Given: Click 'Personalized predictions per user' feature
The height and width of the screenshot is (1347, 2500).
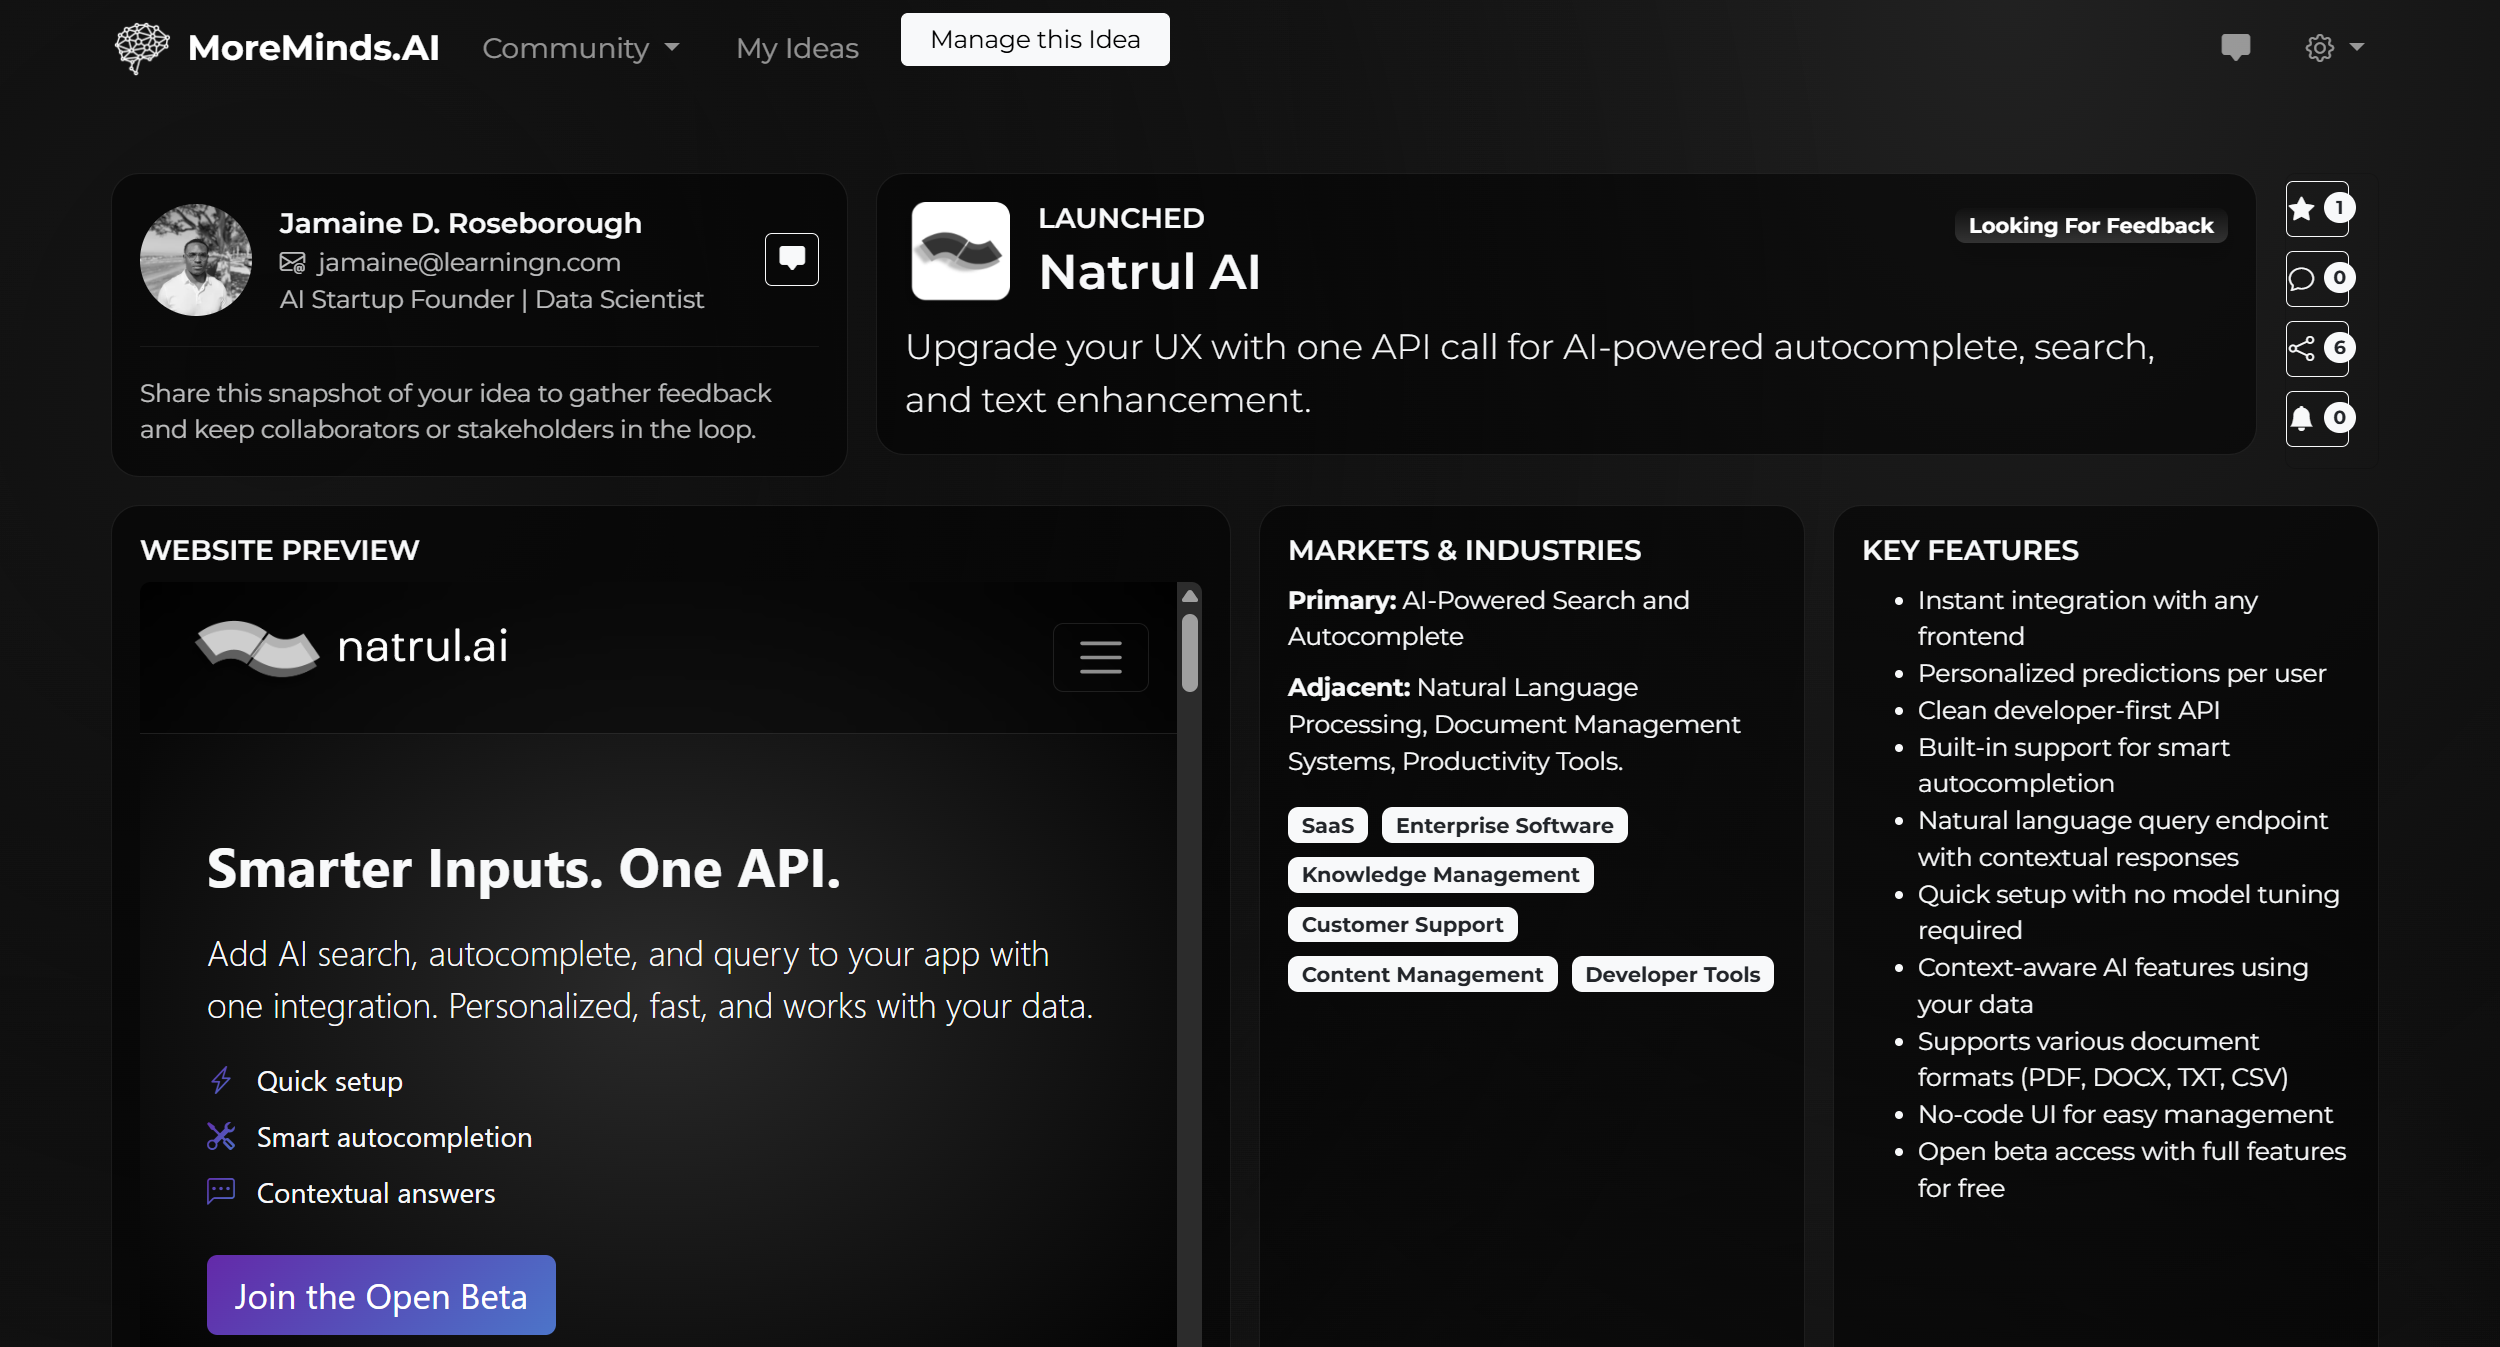Looking at the screenshot, I should tap(2121, 673).
